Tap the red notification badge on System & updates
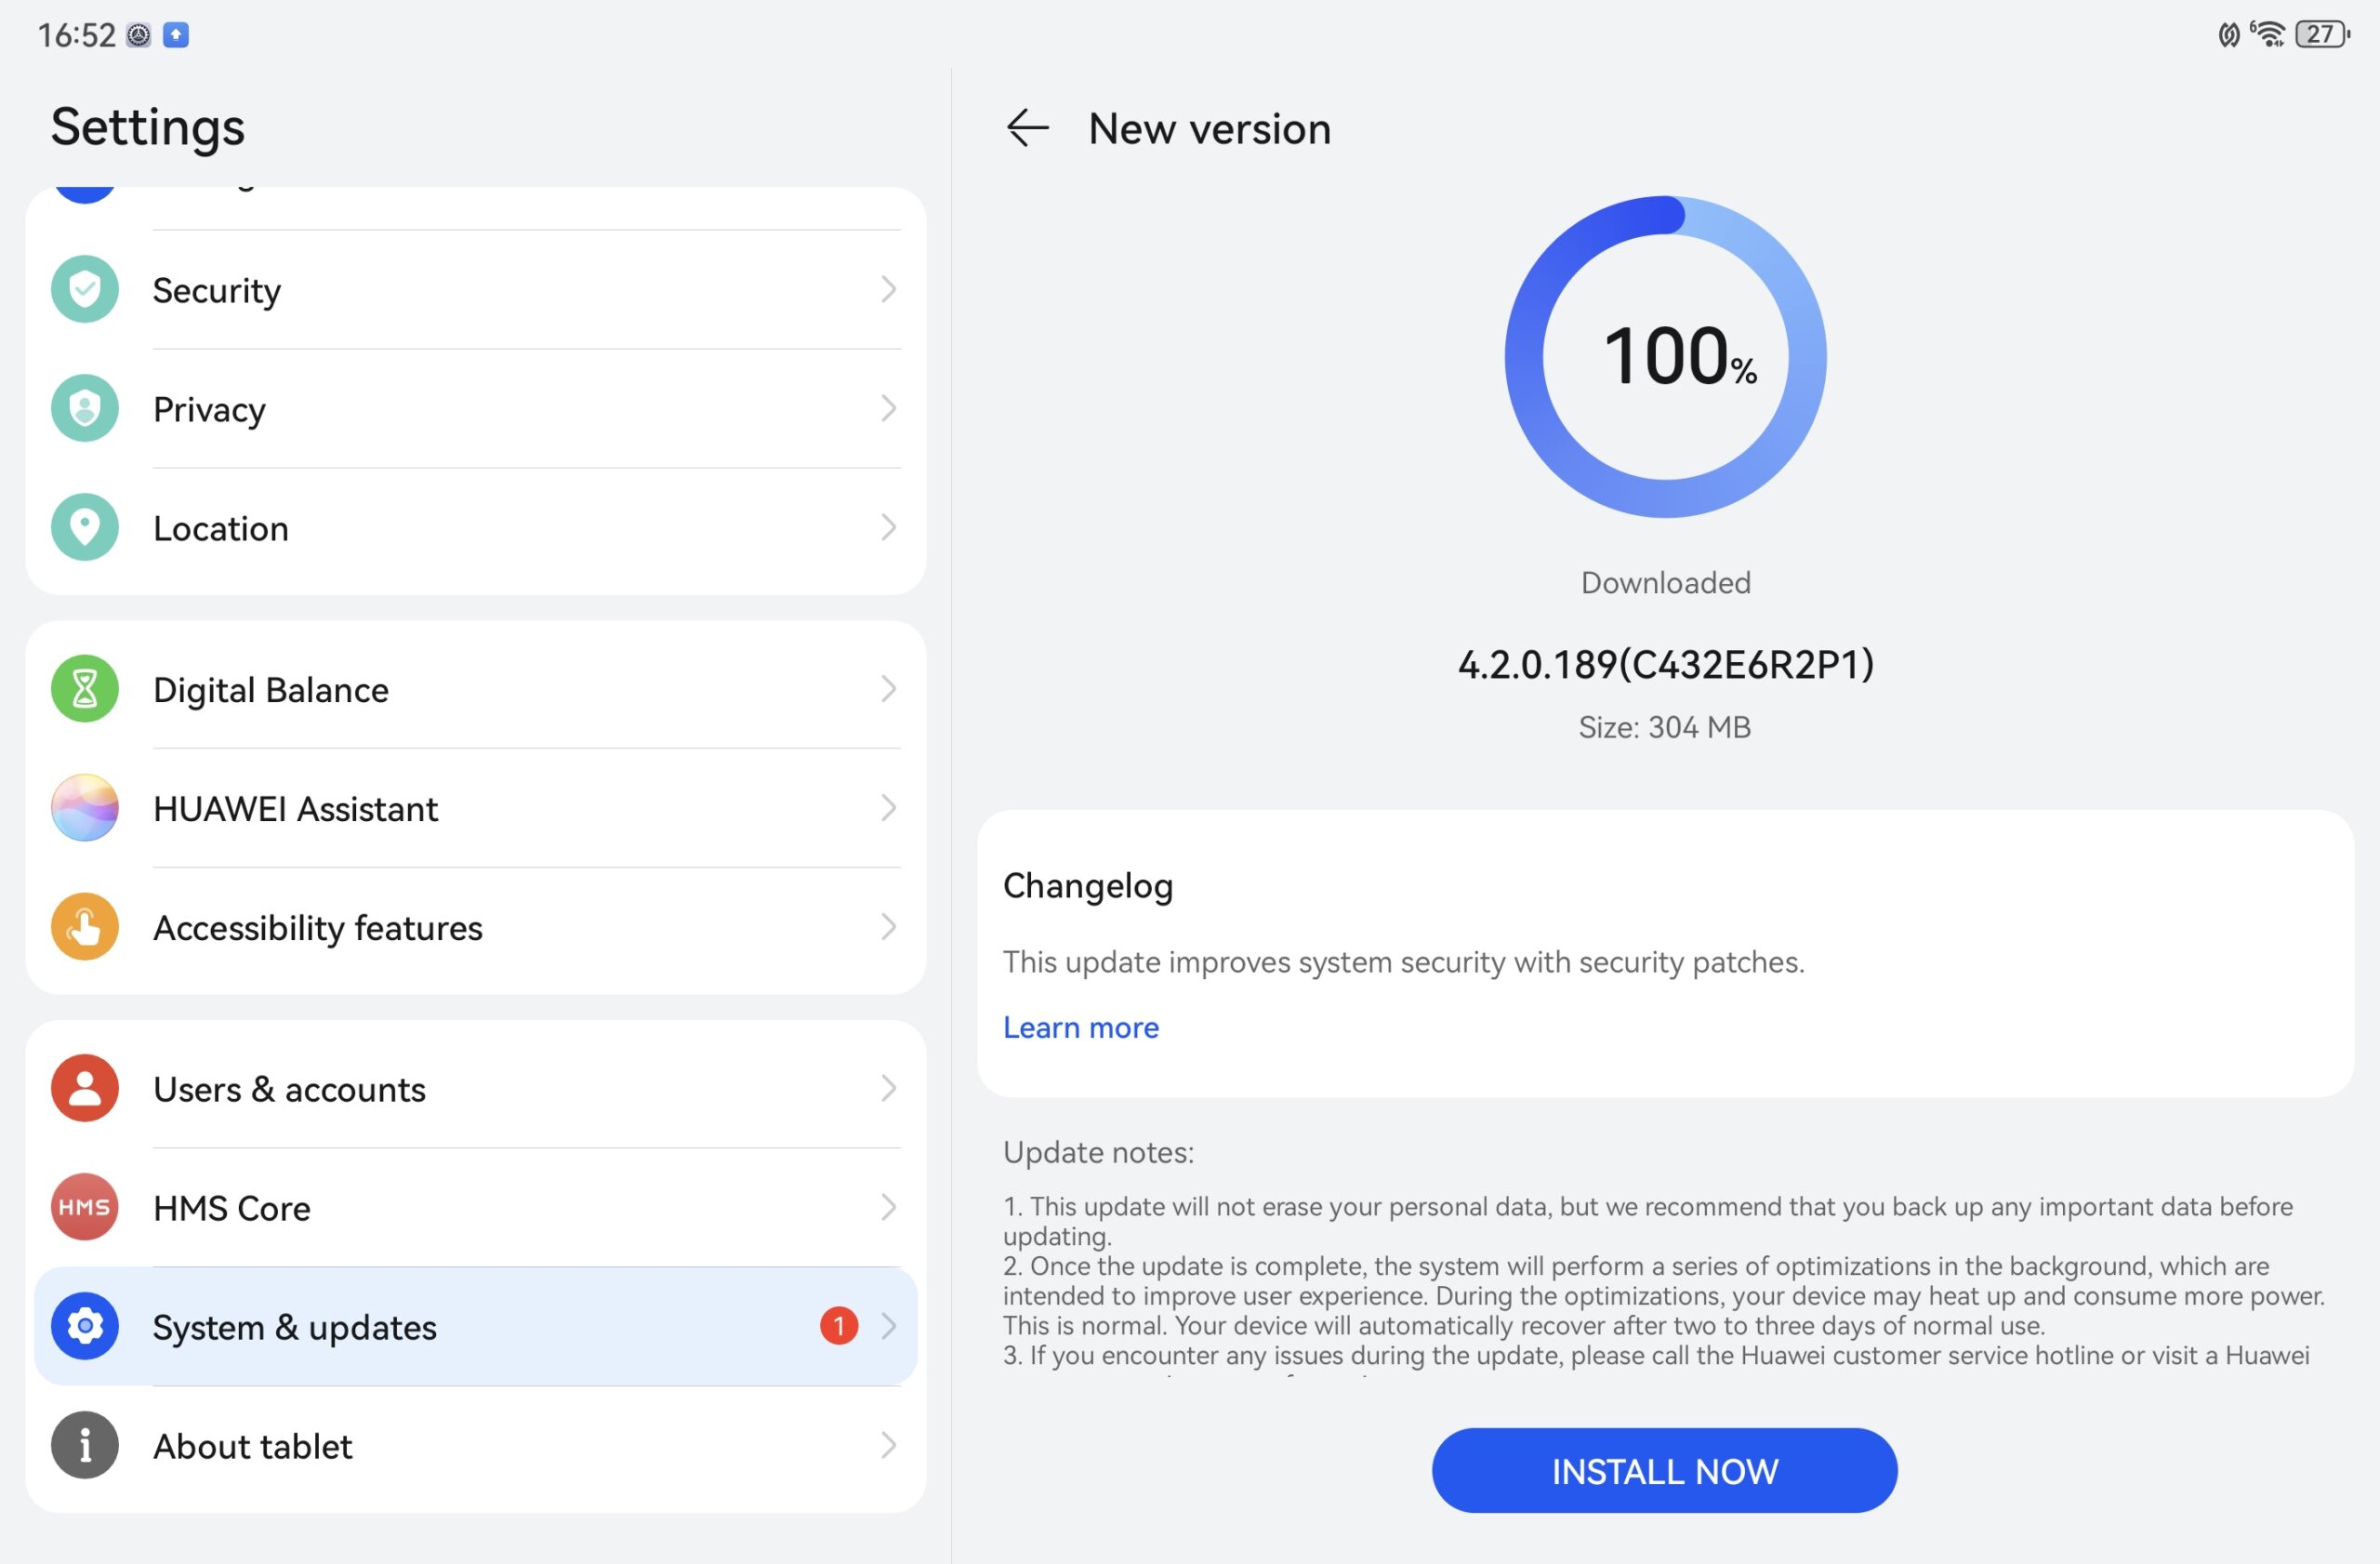 (839, 1326)
